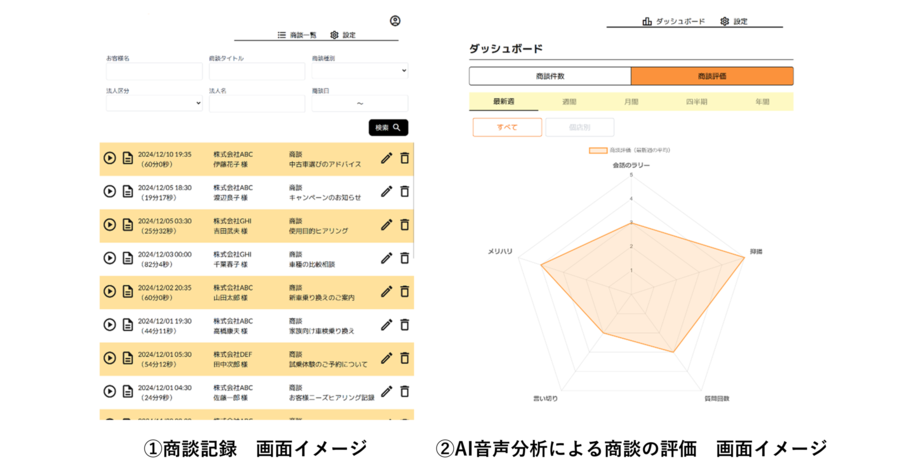Open transcript document for キャンペーンのお知らせ row

click(x=128, y=191)
